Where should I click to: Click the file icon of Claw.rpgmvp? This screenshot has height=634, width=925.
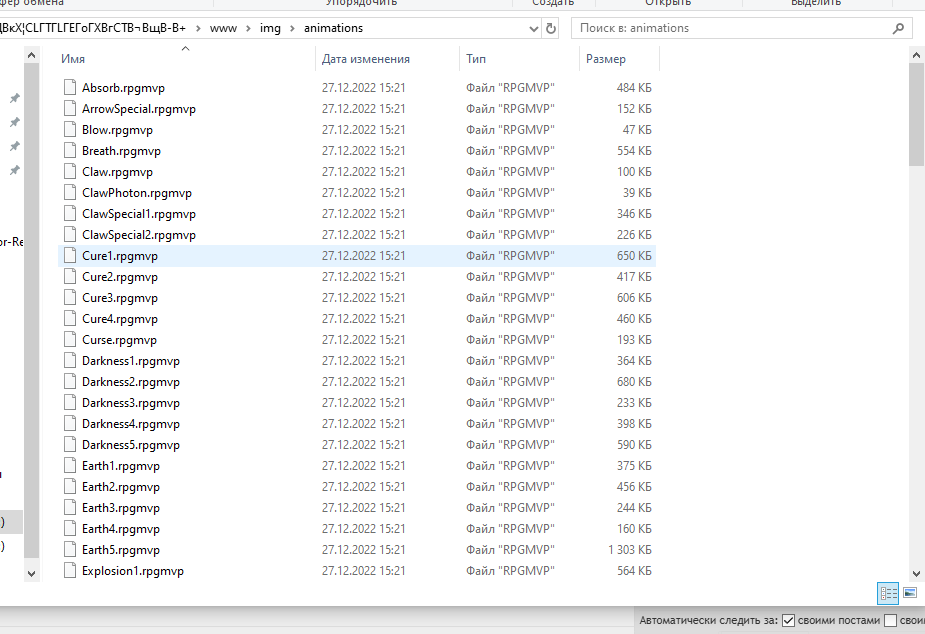(x=70, y=172)
